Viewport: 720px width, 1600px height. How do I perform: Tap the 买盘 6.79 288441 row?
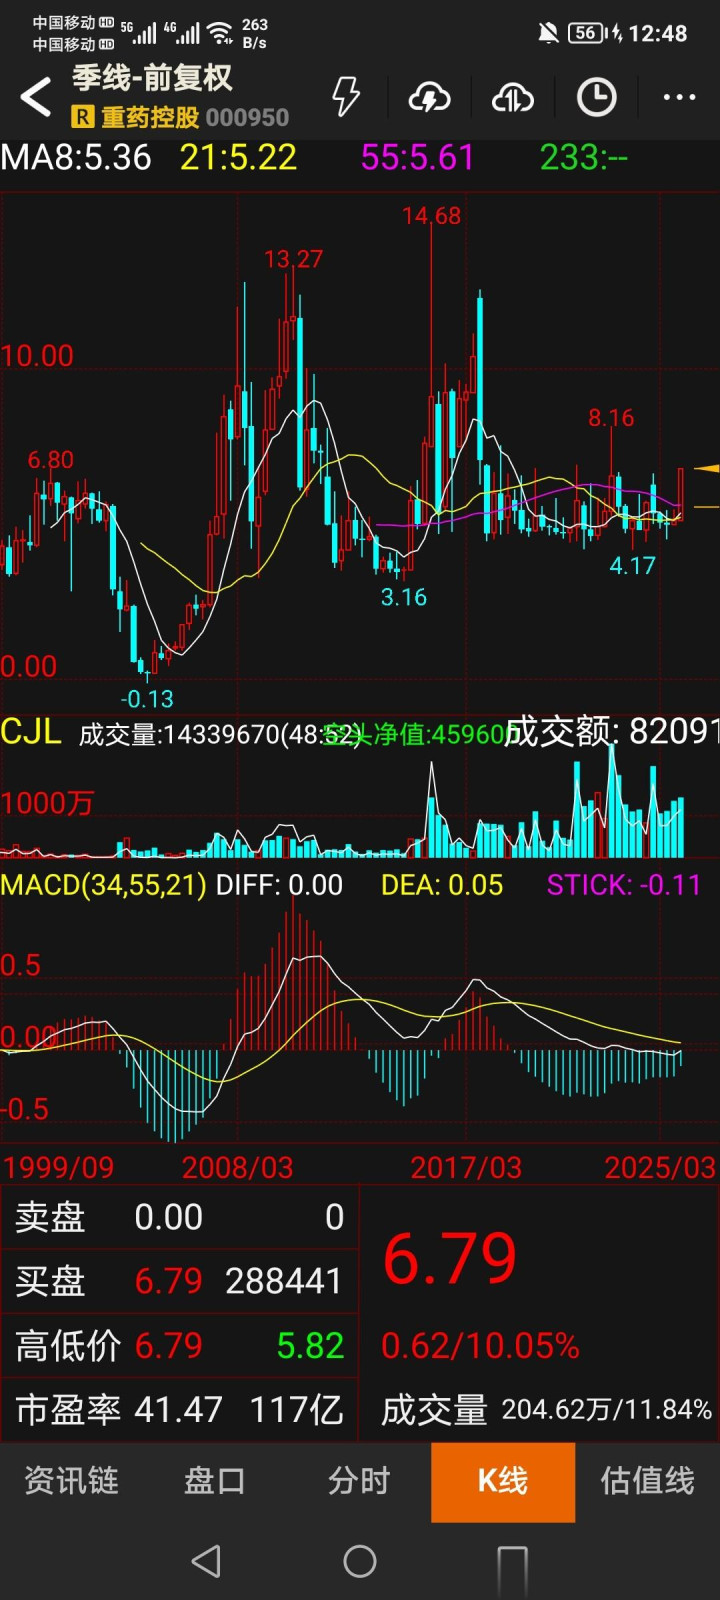(180, 1281)
